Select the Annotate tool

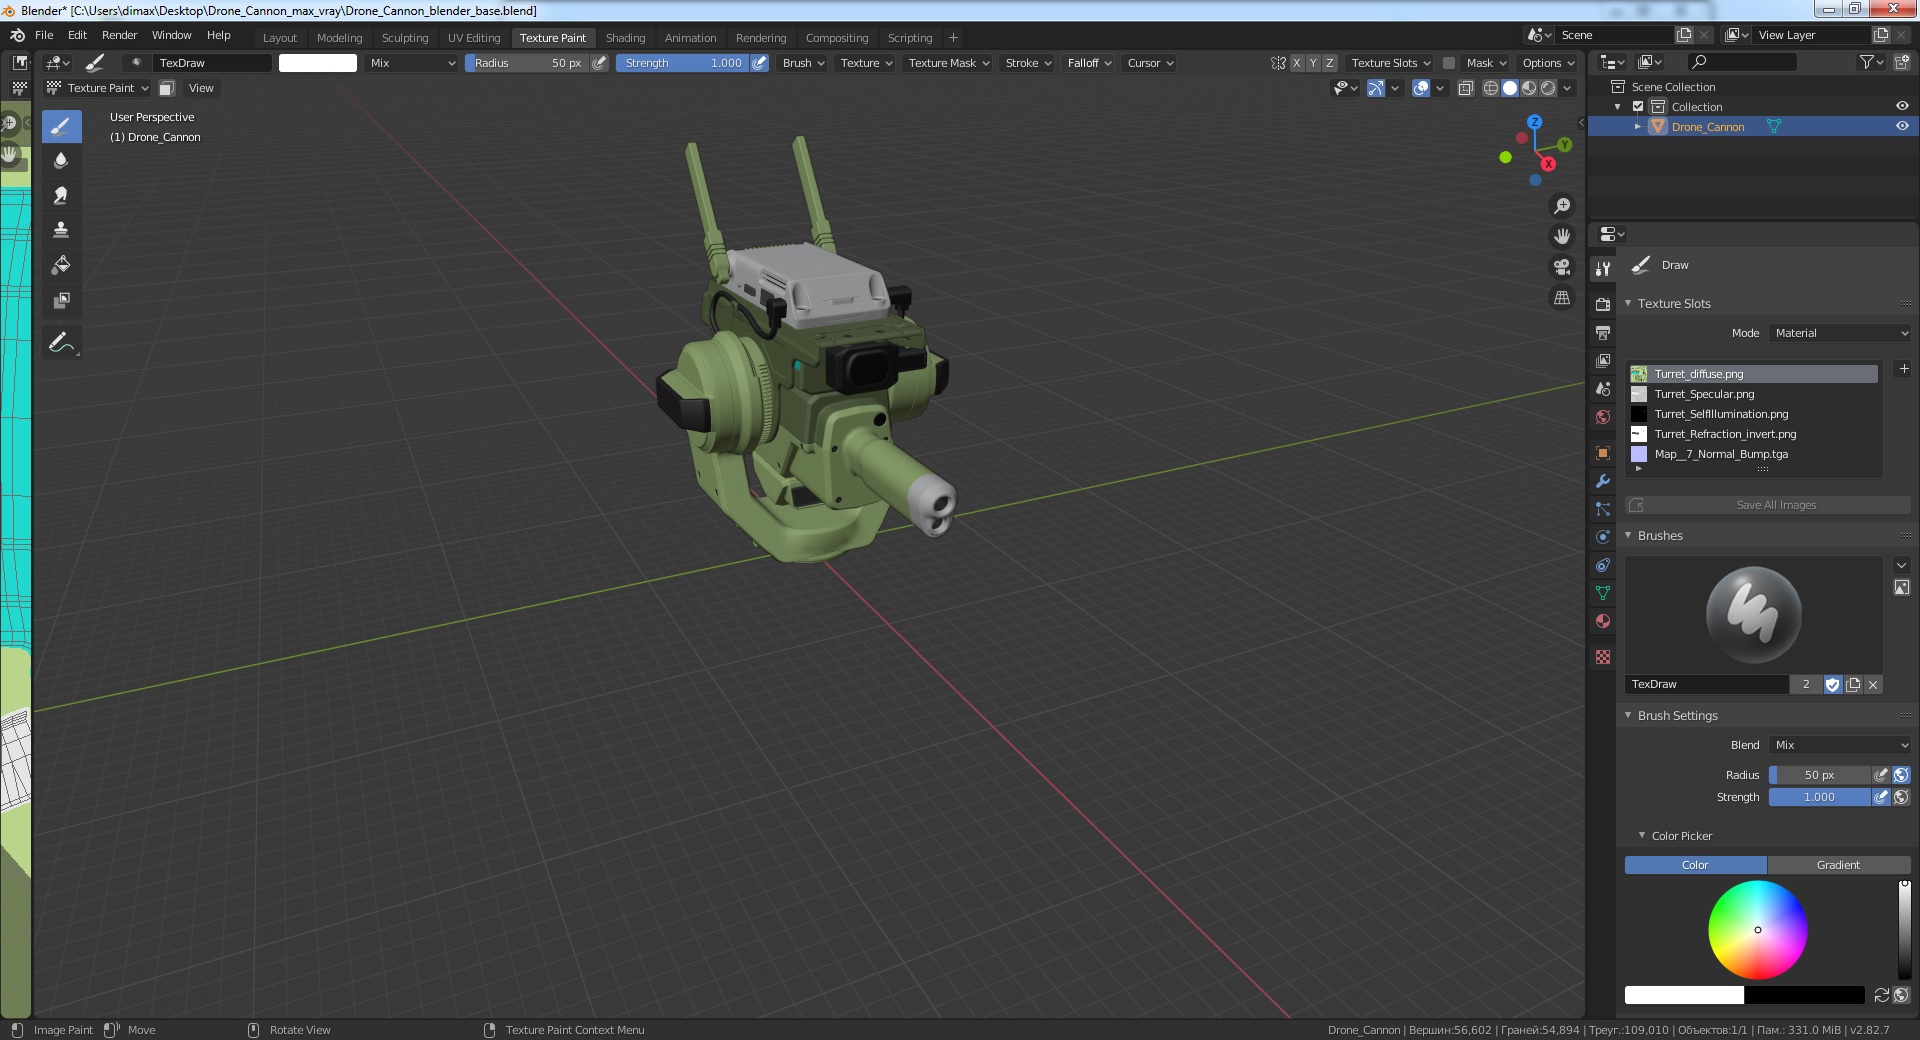click(61, 342)
